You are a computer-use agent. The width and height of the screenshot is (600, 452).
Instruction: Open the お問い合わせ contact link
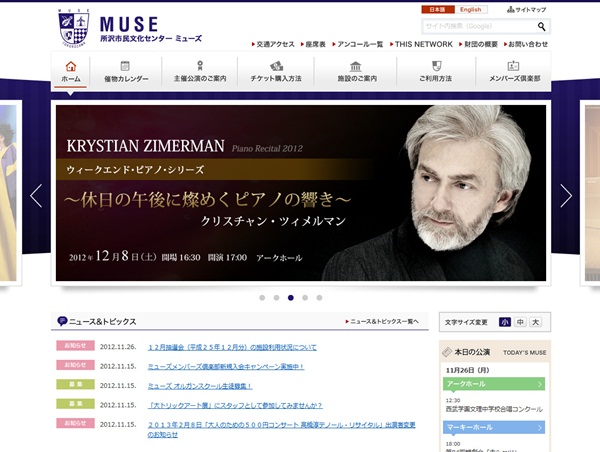click(x=526, y=44)
